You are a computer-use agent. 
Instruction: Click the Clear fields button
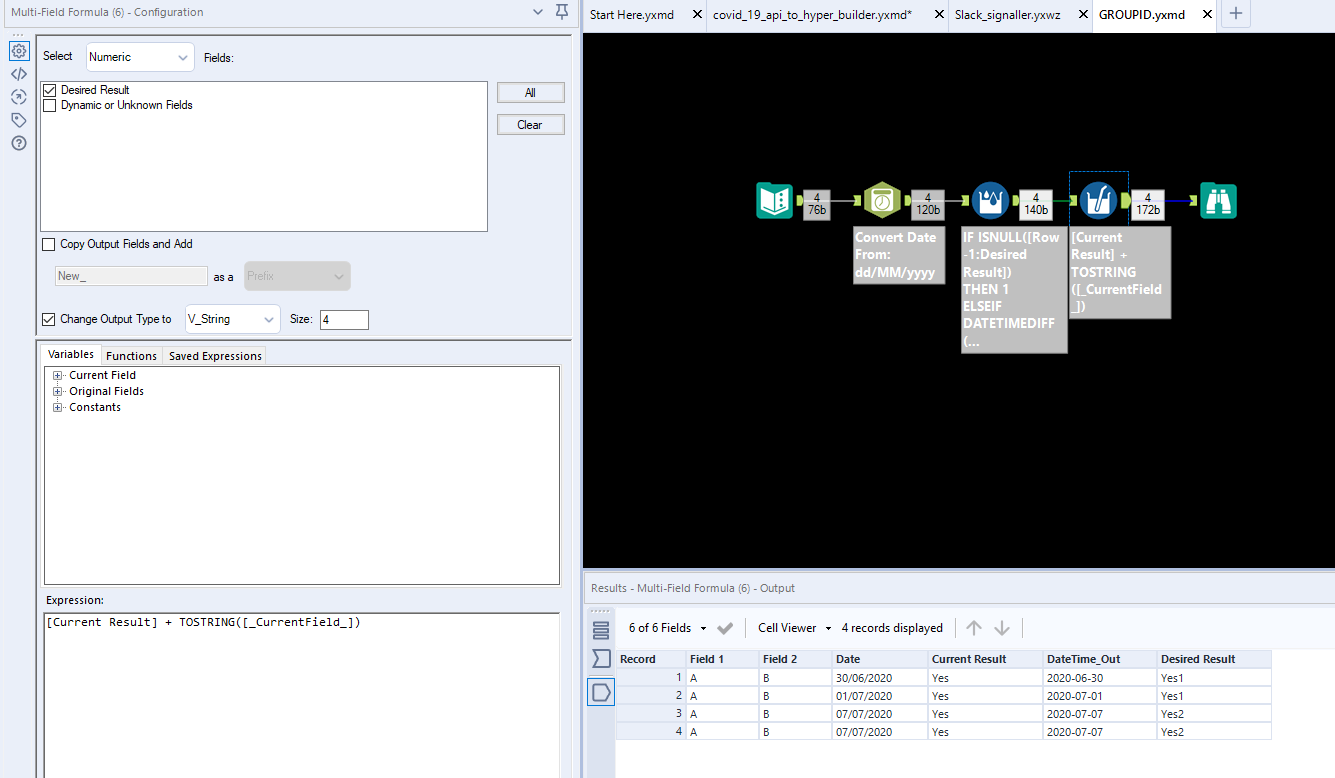(530, 124)
